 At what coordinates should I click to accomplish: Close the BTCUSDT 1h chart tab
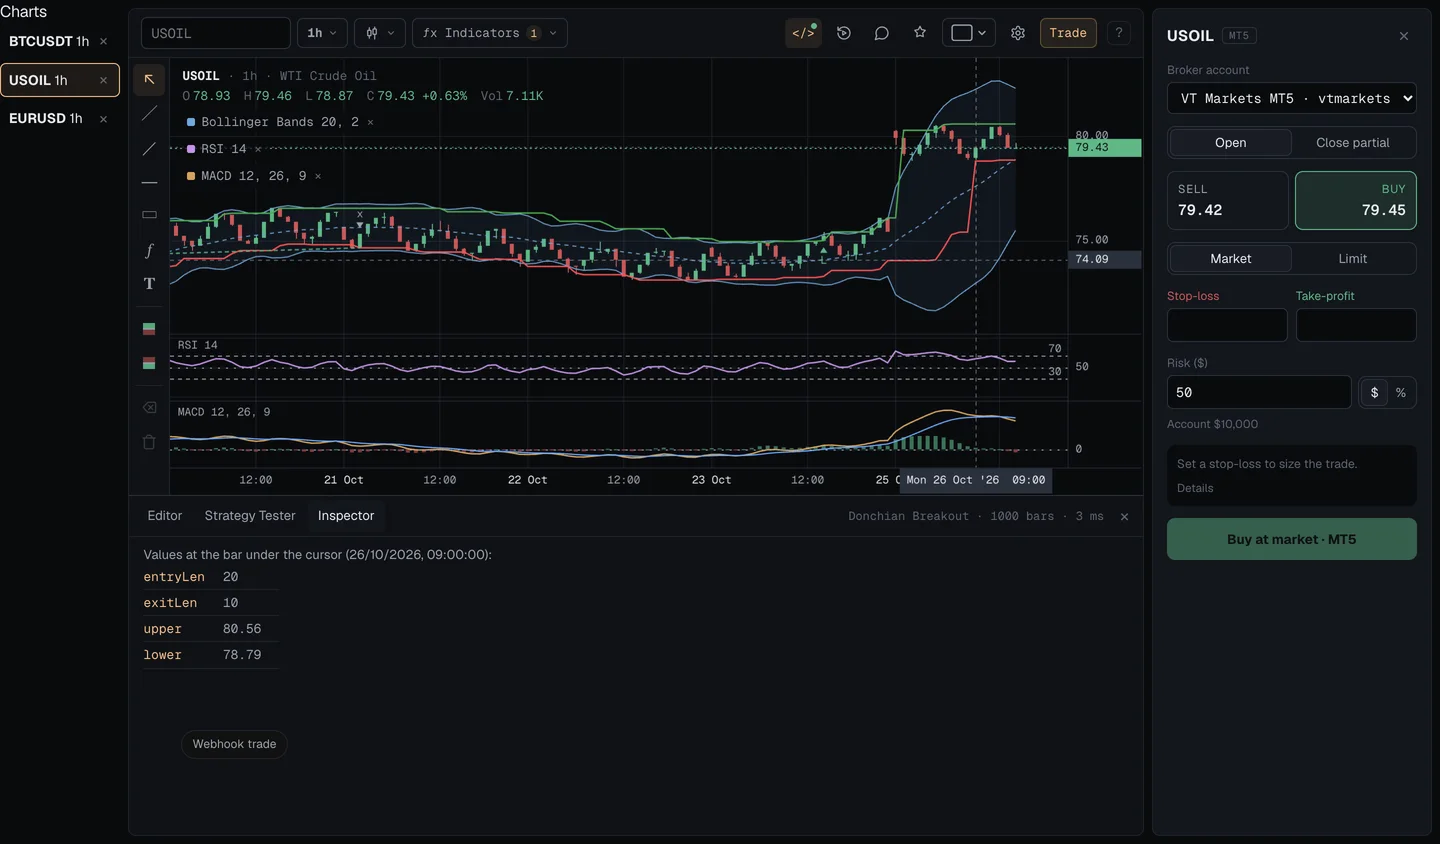103,41
